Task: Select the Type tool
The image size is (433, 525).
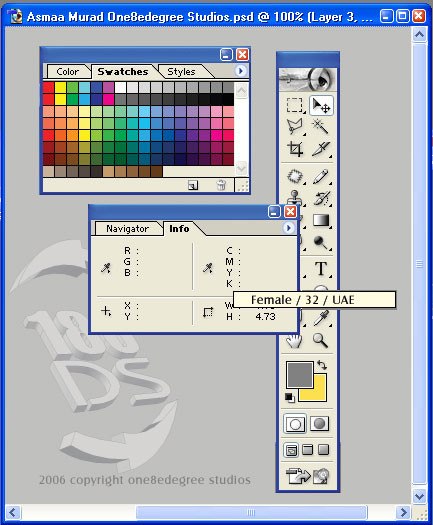Action: pyautogui.click(x=321, y=269)
